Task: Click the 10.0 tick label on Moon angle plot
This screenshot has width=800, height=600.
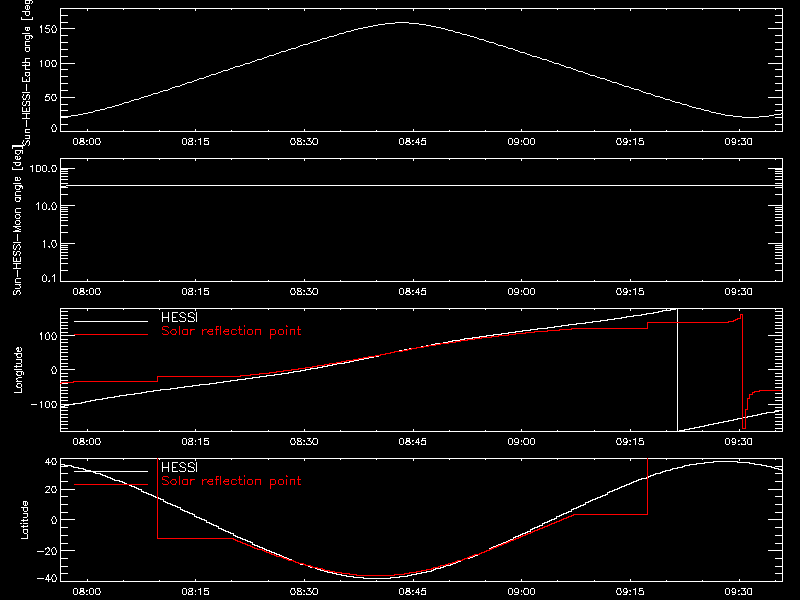Action: coord(46,206)
